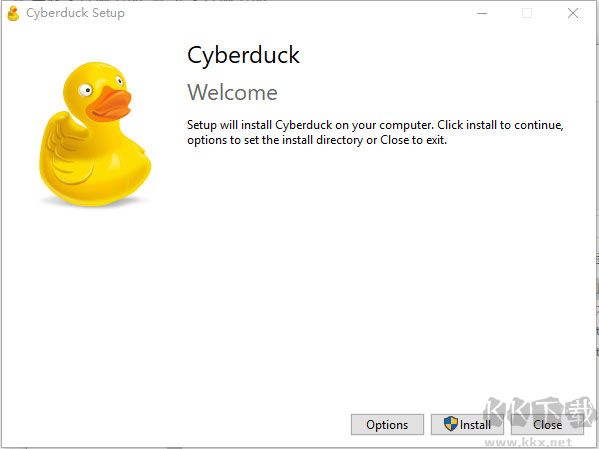Open the Options button for install directory
This screenshot has width=599, height=449.
(387, 424)
